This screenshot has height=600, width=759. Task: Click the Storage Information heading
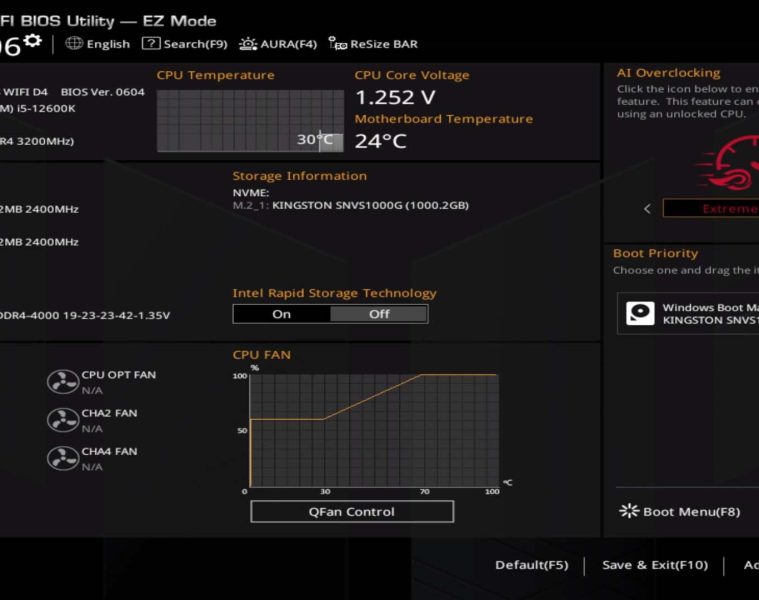[300, 176]
